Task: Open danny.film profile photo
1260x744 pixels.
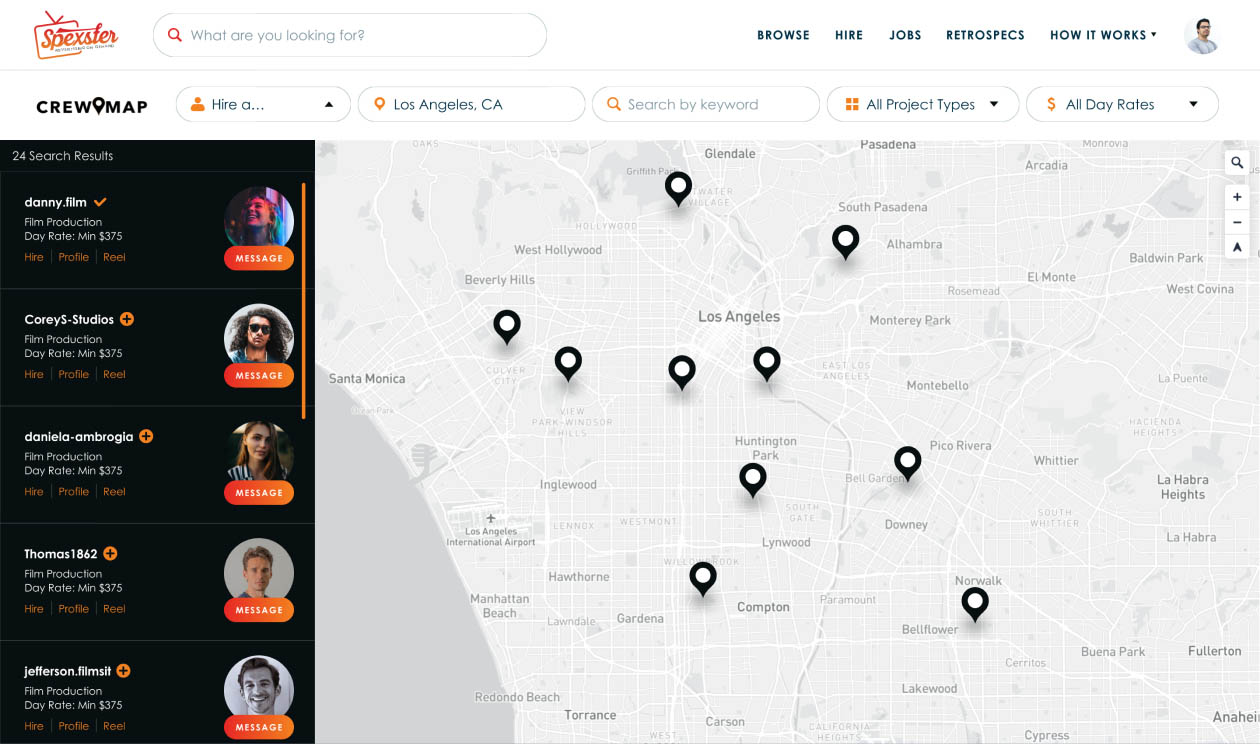Action: 259,218
